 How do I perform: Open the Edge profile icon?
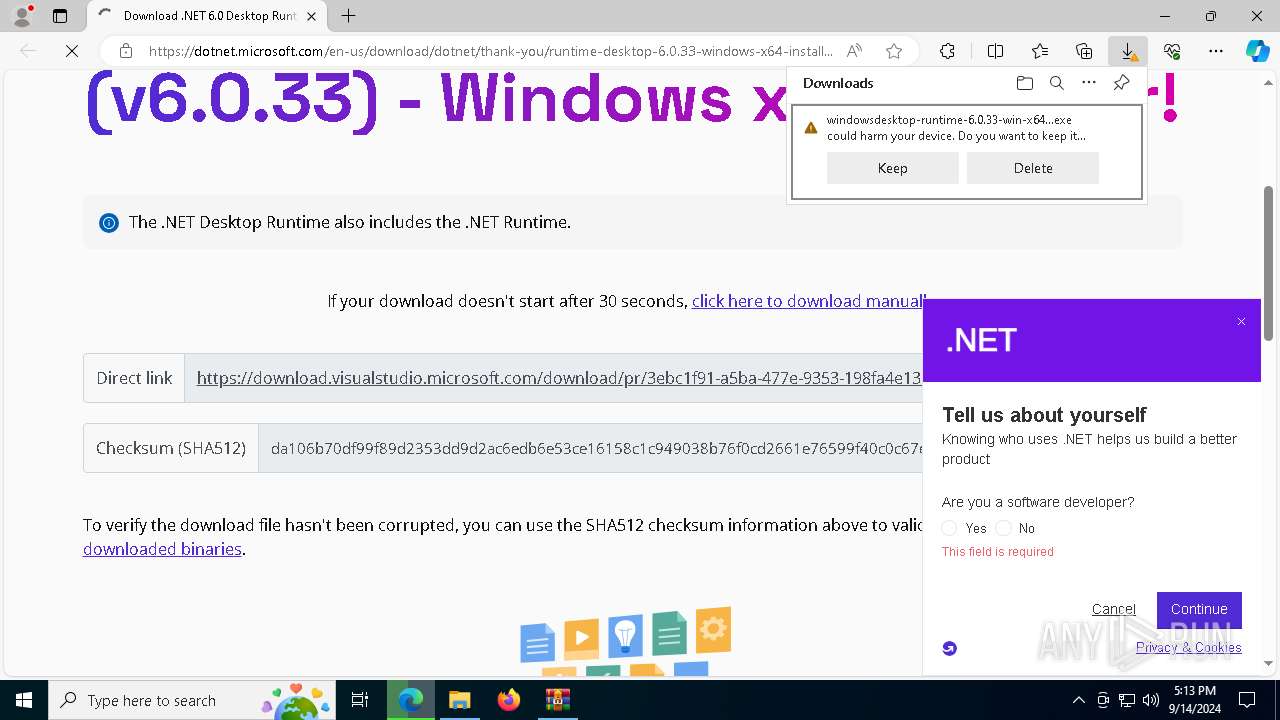pos(22,15)
